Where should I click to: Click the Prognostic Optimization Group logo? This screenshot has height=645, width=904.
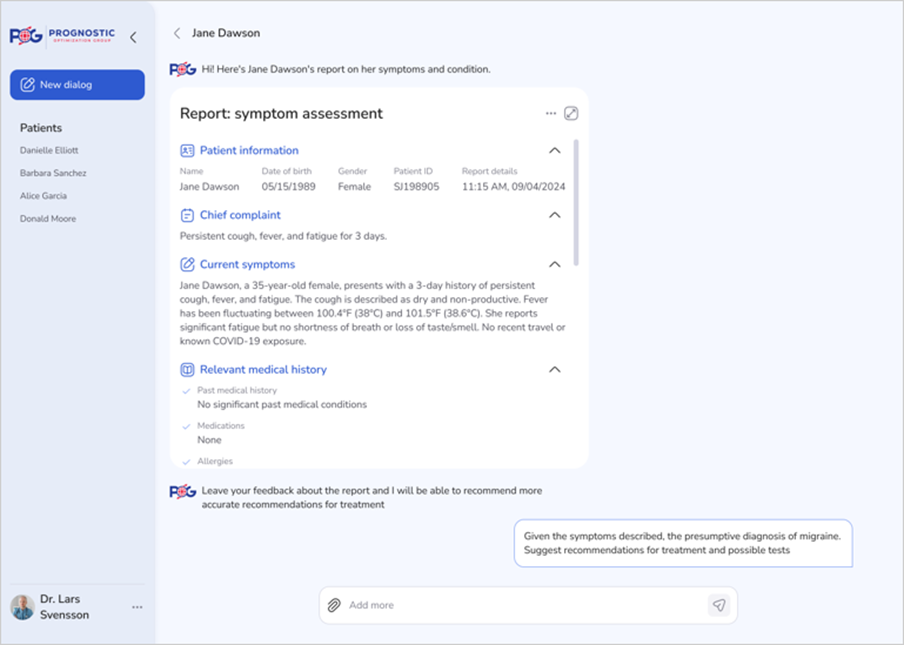click(x=62, y=37)
